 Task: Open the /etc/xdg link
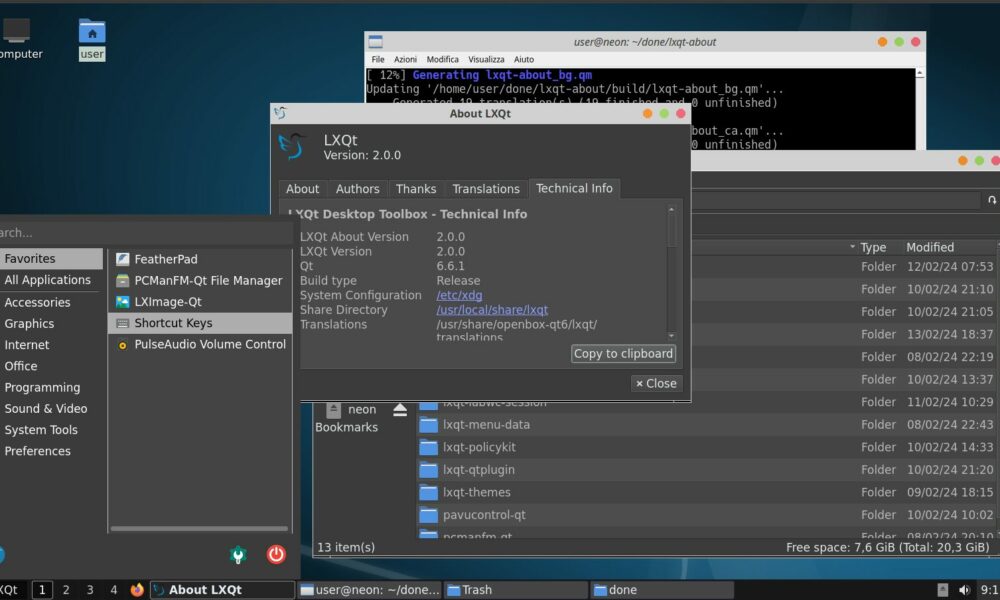coord(459,295)
